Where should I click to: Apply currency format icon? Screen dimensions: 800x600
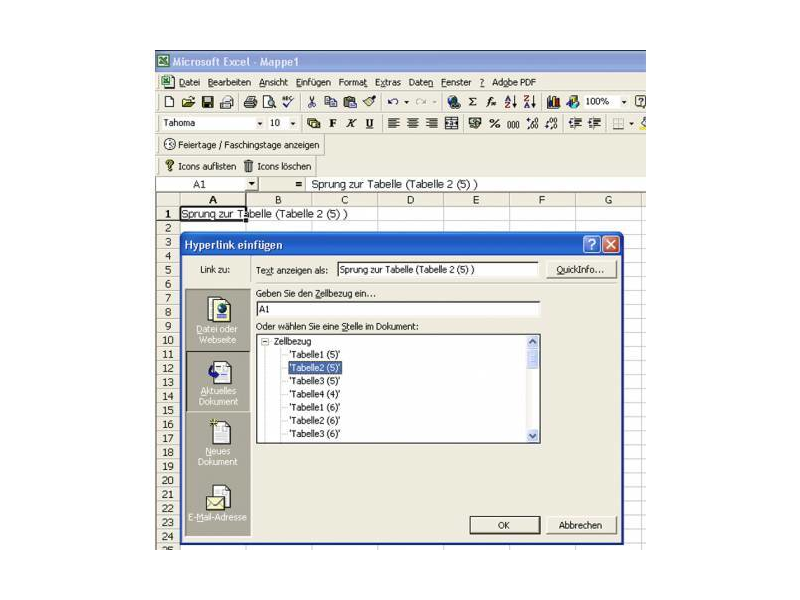pyautogui.click(x=474, y=123)
